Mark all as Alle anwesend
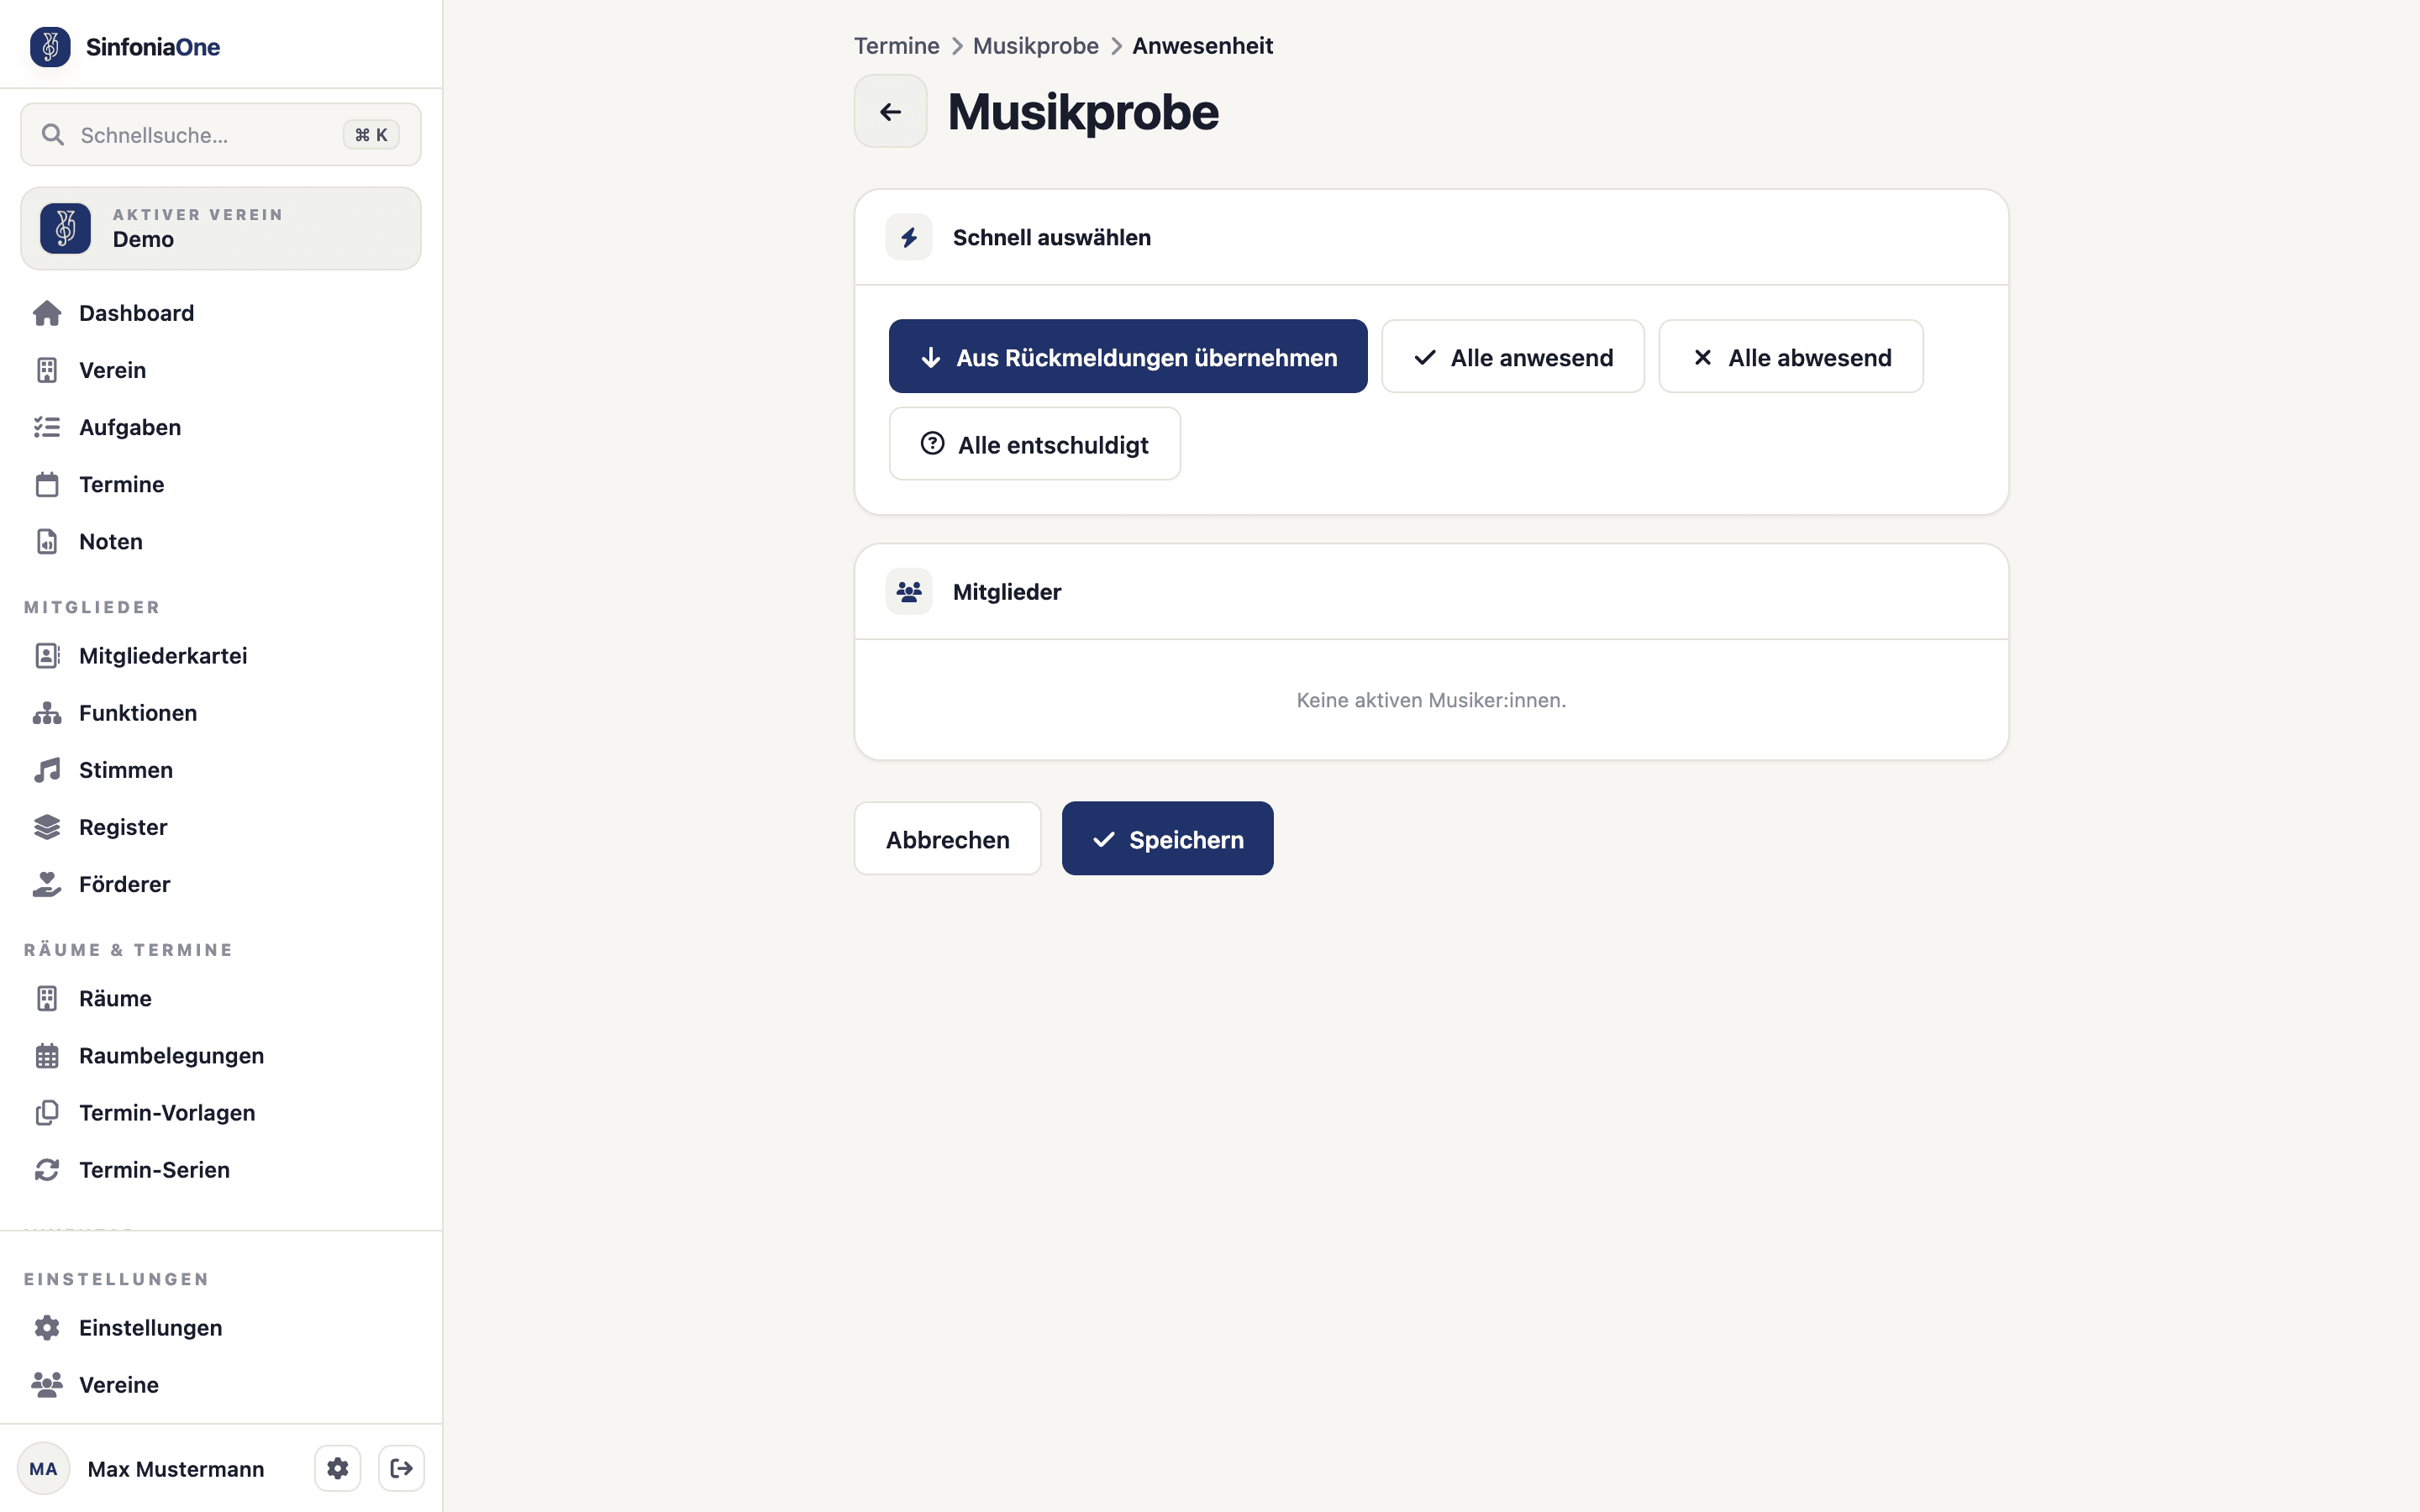Screen dimensions: 2420x1512 [1513, 357]
